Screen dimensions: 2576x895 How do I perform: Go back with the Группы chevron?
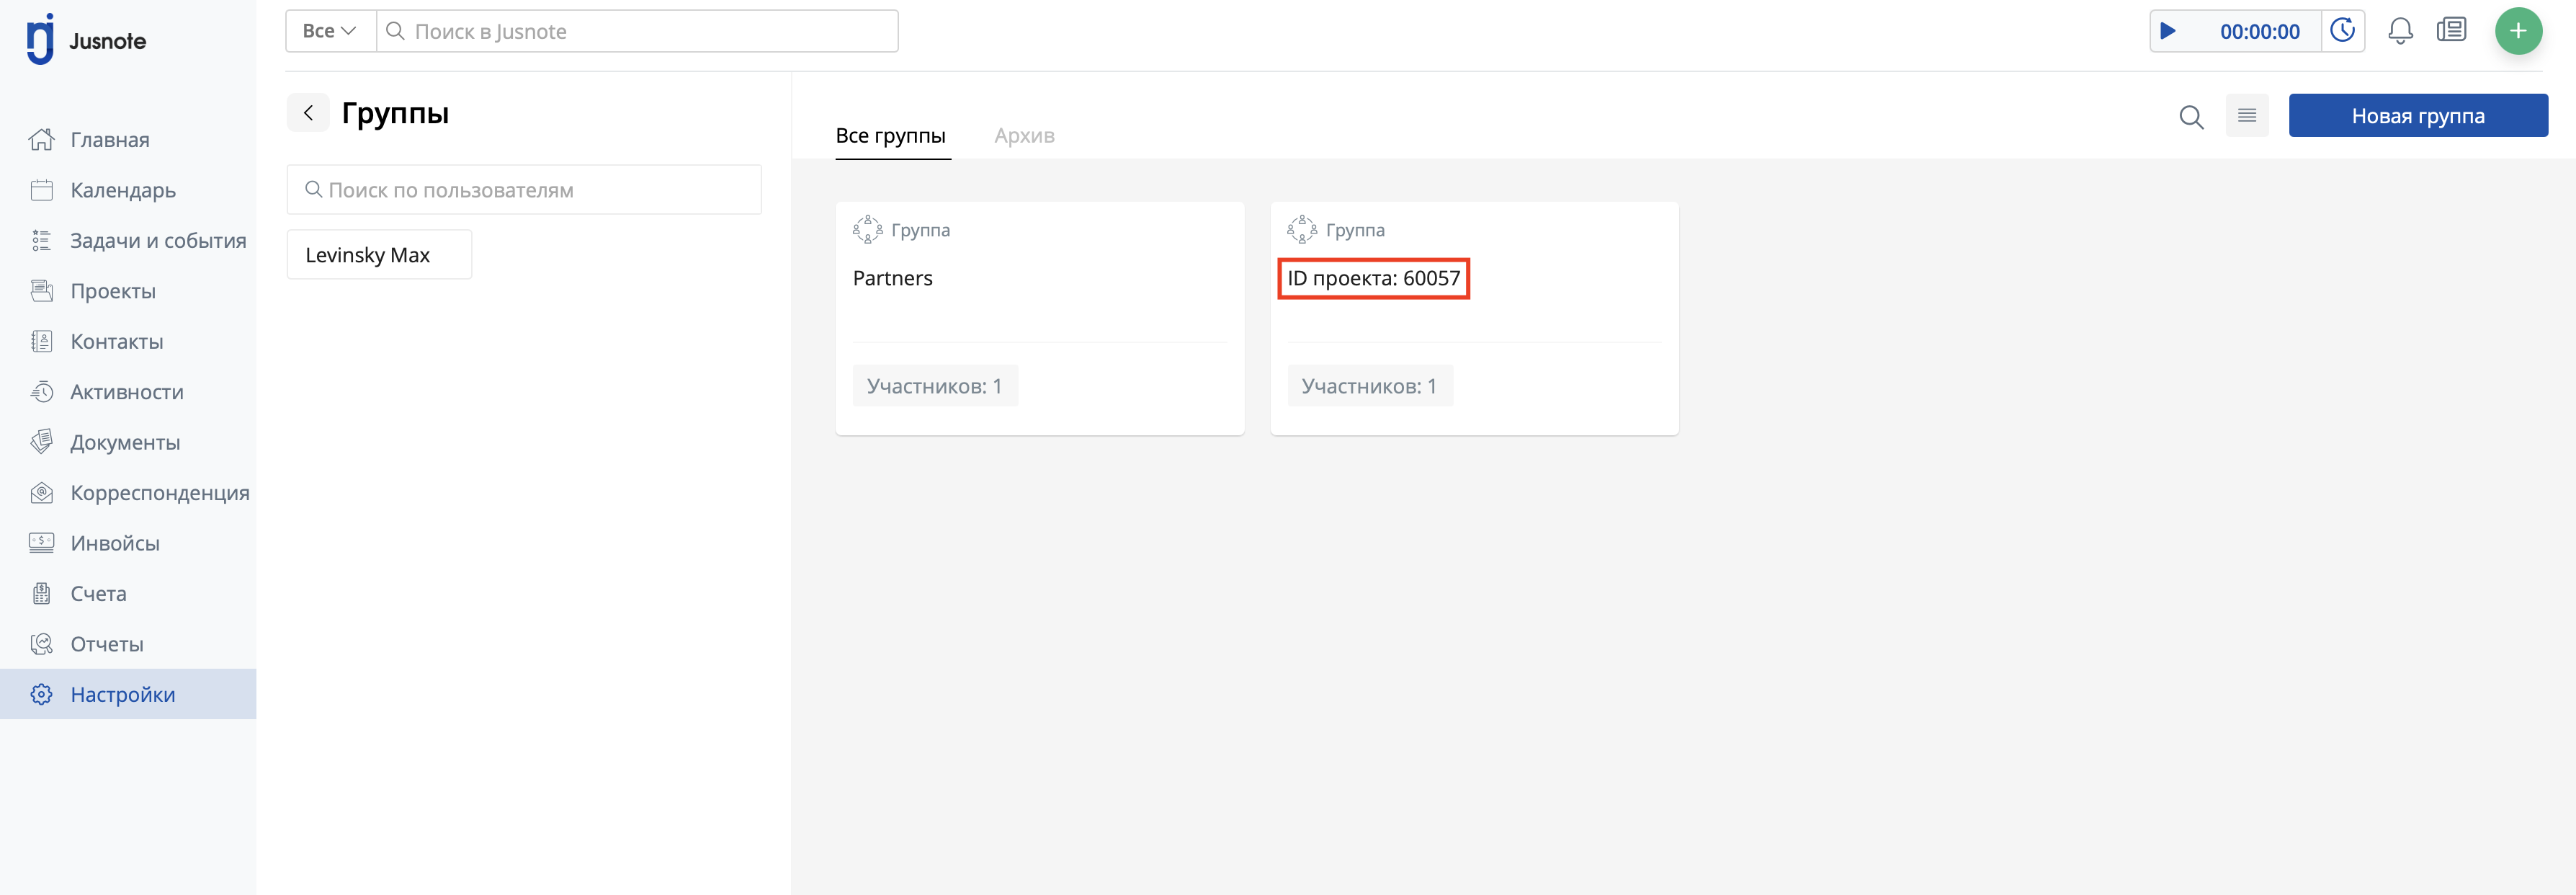click(308, 113)
